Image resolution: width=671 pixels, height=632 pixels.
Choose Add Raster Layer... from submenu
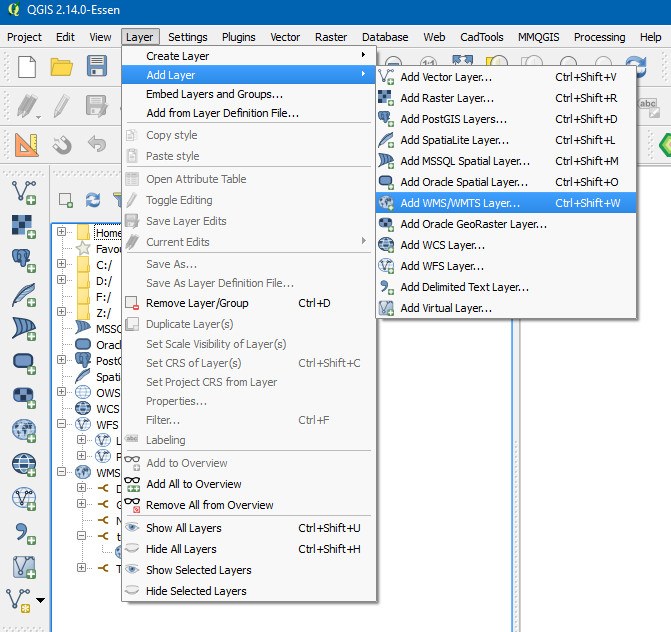pyautogui.click(x=506, y=98)
